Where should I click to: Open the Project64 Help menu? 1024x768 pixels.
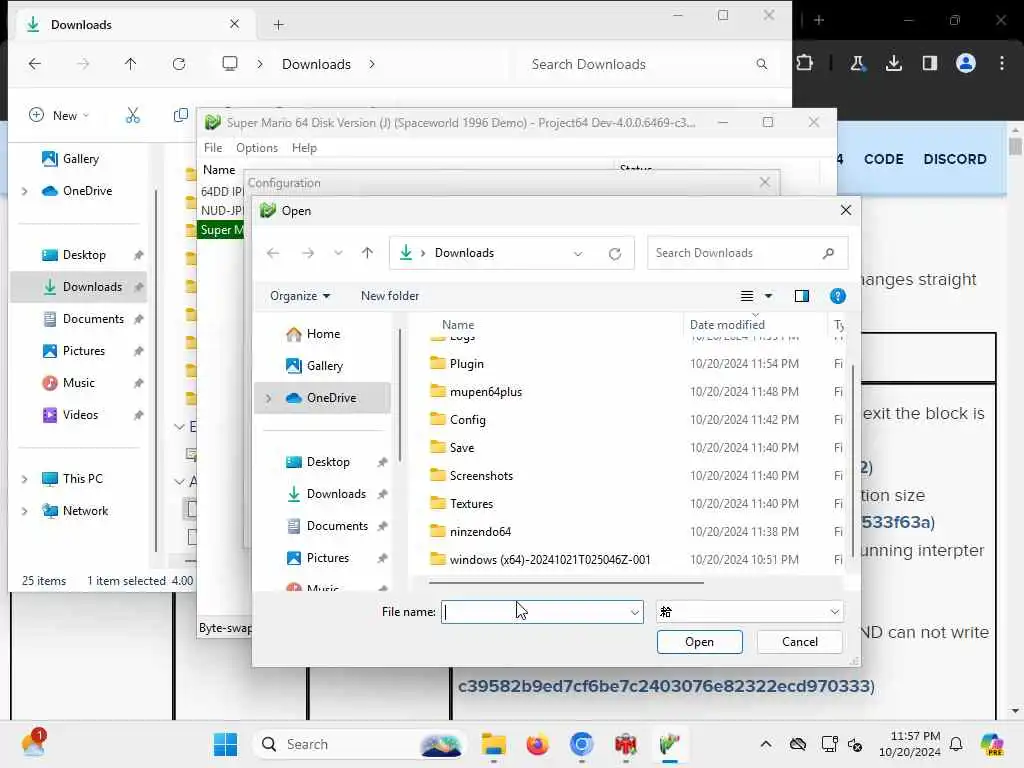click(x=304, y=148)
